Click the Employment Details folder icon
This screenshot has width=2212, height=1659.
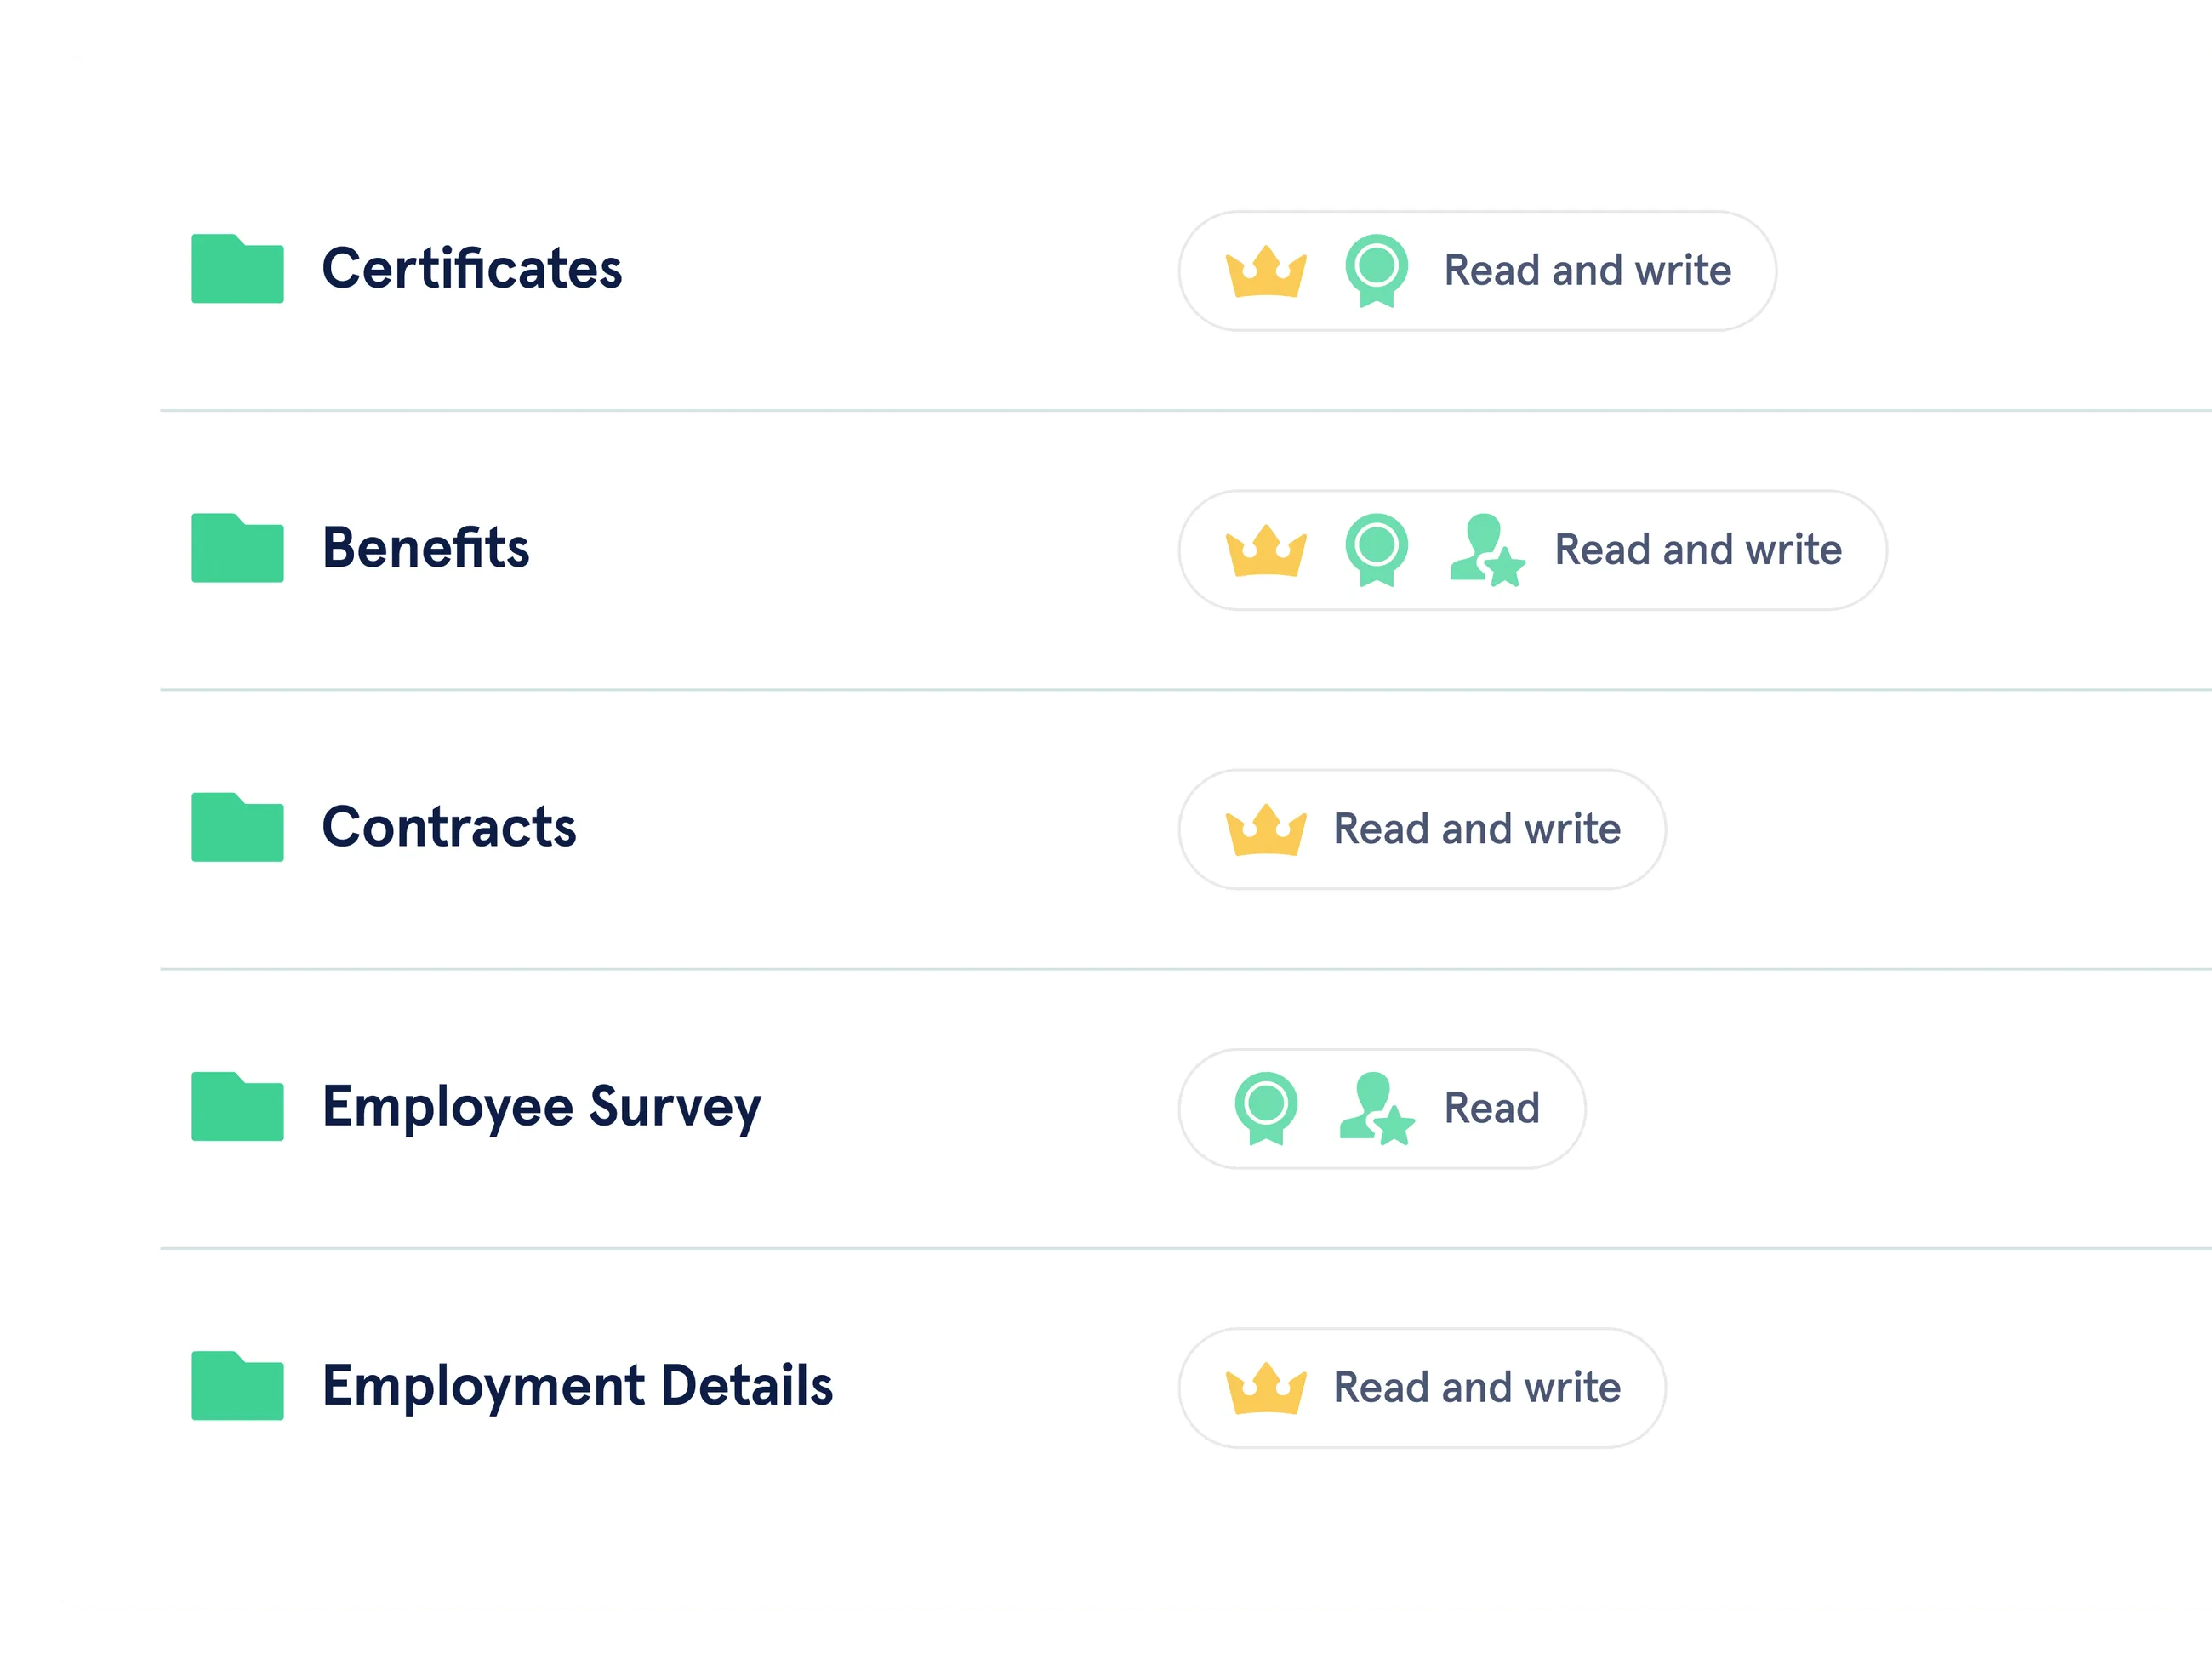coord(237,1385)
